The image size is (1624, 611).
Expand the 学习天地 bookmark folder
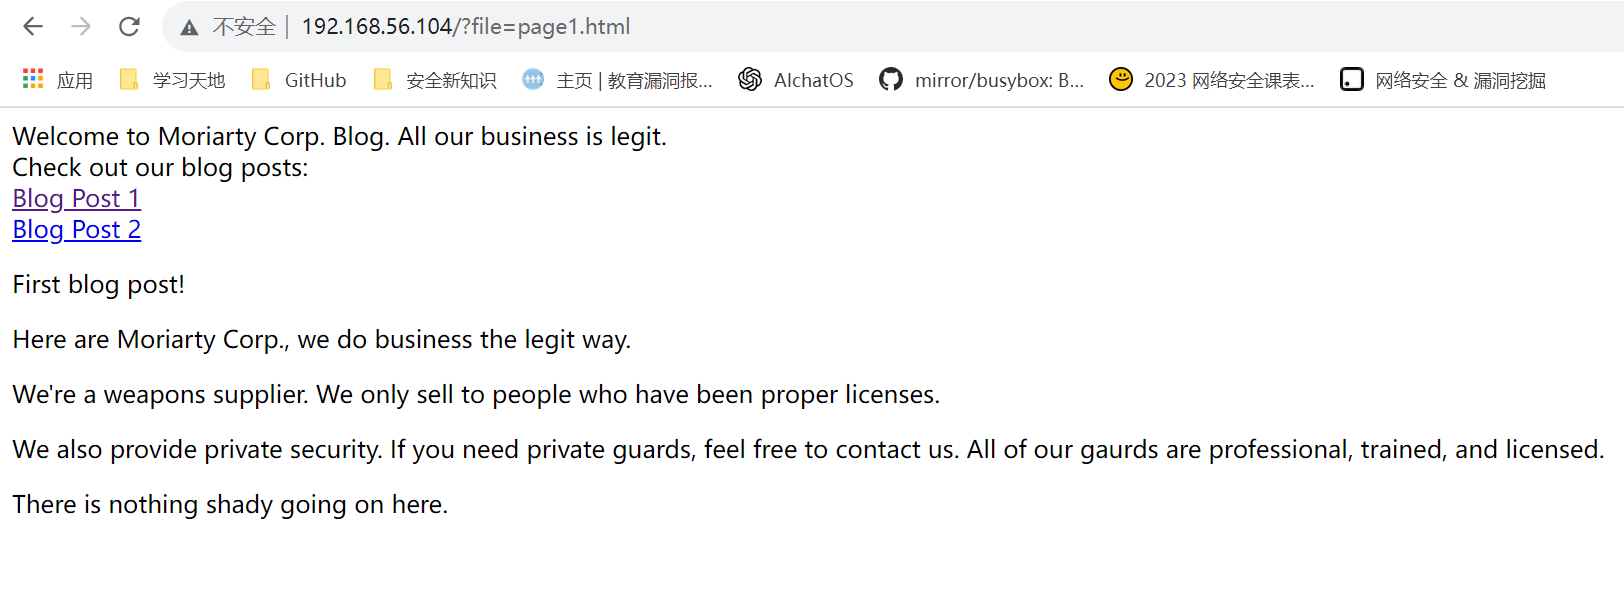point(173,80)
